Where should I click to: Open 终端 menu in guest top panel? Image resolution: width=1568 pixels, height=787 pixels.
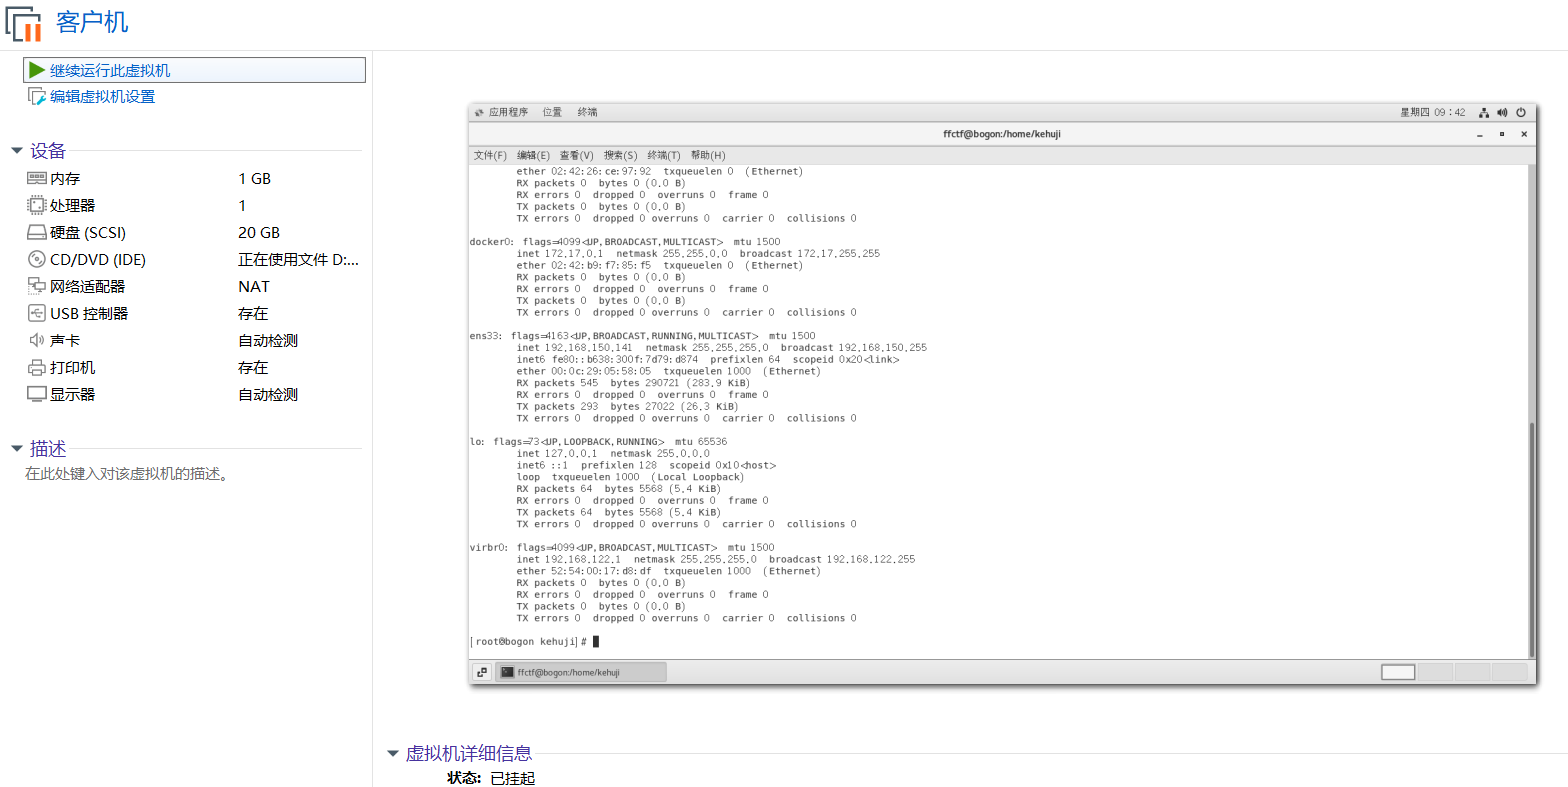point(587,112)
